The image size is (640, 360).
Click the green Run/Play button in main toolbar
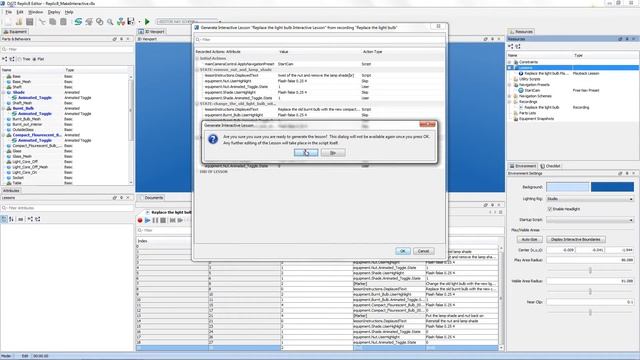(147, 22)
